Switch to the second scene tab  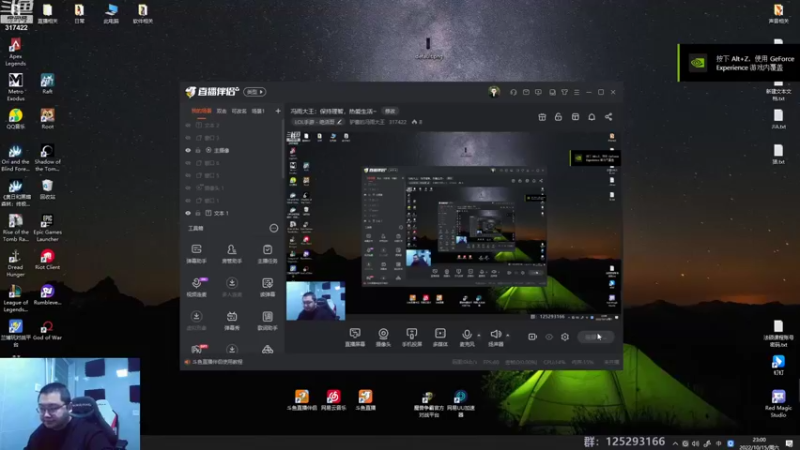[221, 111]
